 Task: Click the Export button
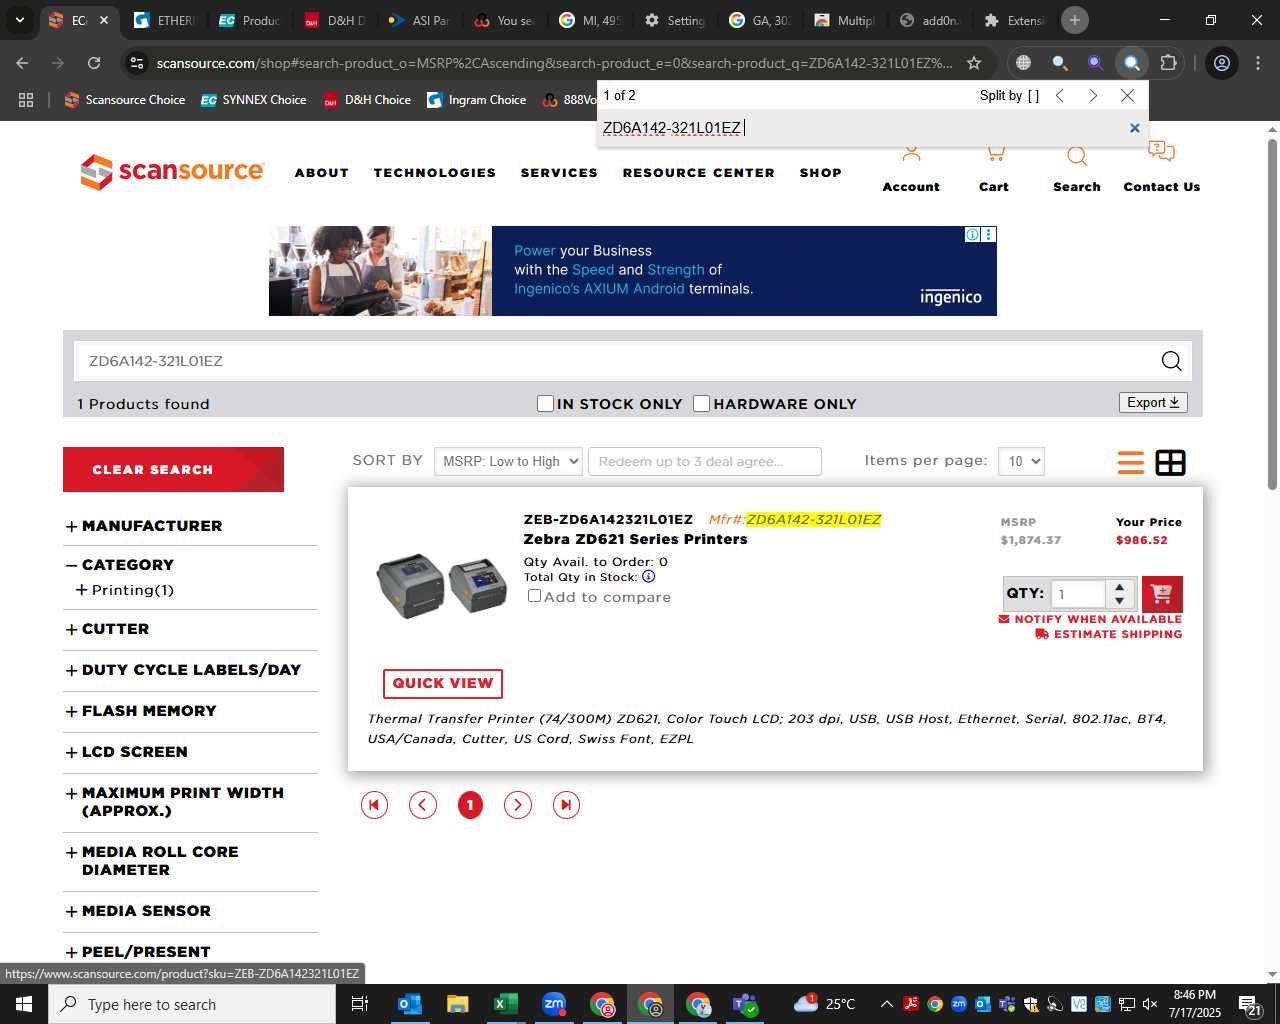pos(1153,402)
